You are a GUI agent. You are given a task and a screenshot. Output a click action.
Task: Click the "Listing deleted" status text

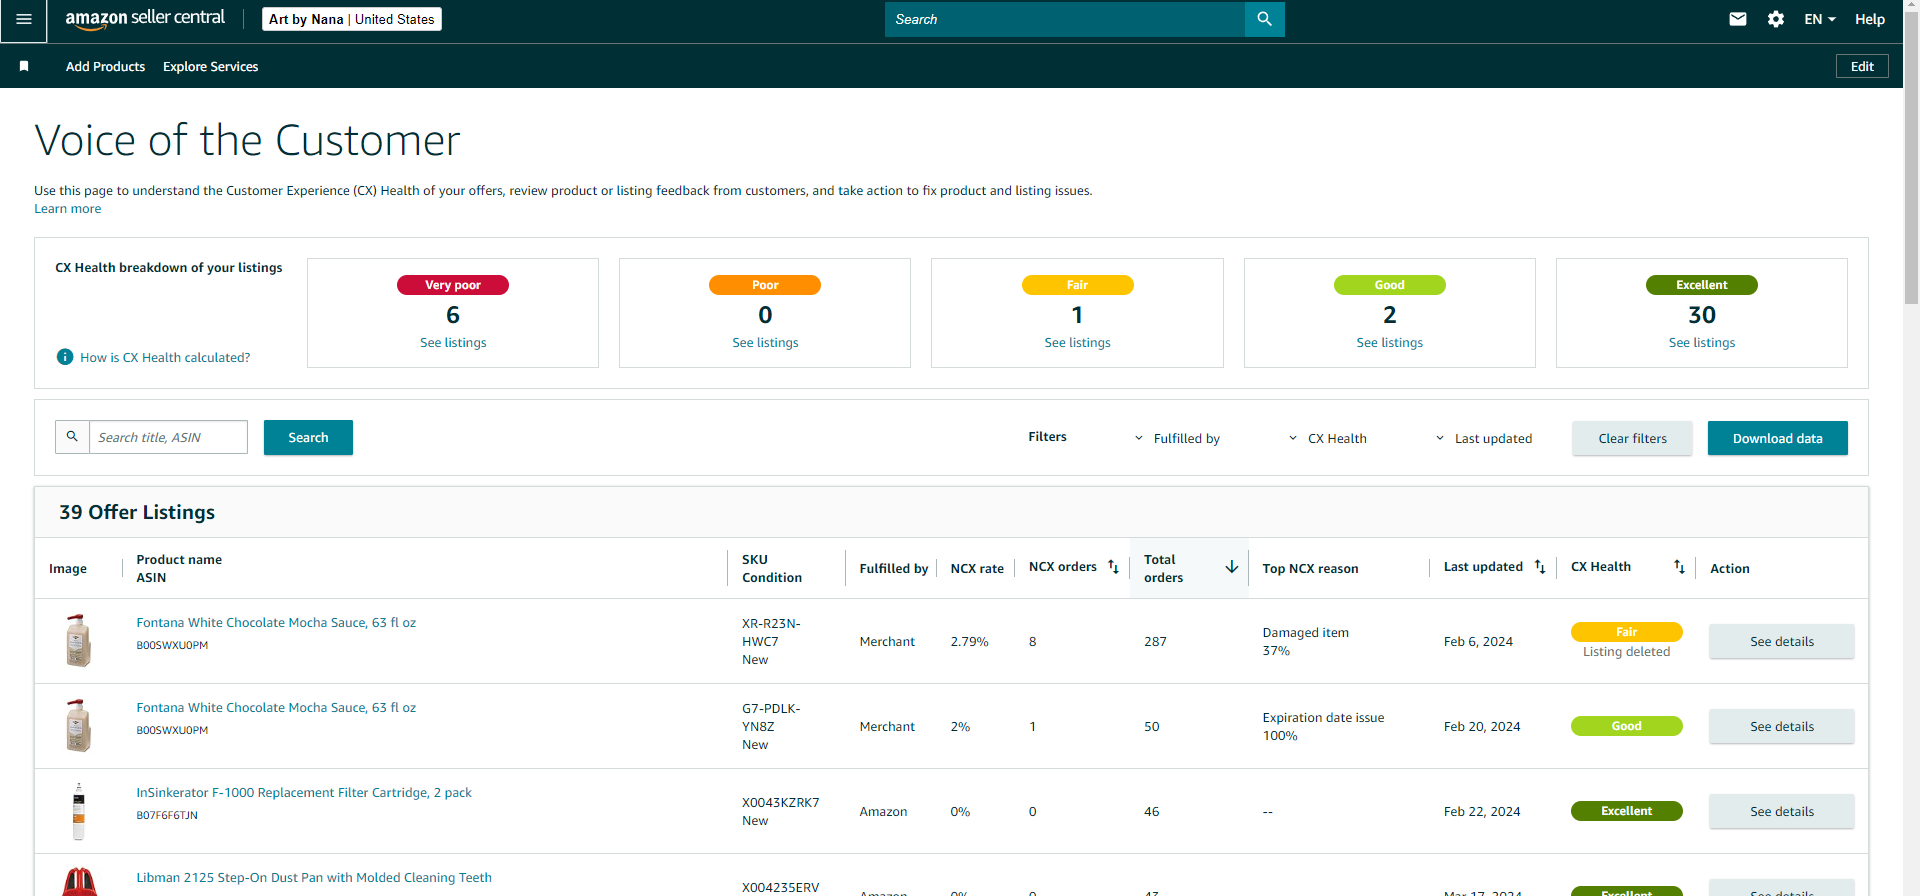[1626, 651]
